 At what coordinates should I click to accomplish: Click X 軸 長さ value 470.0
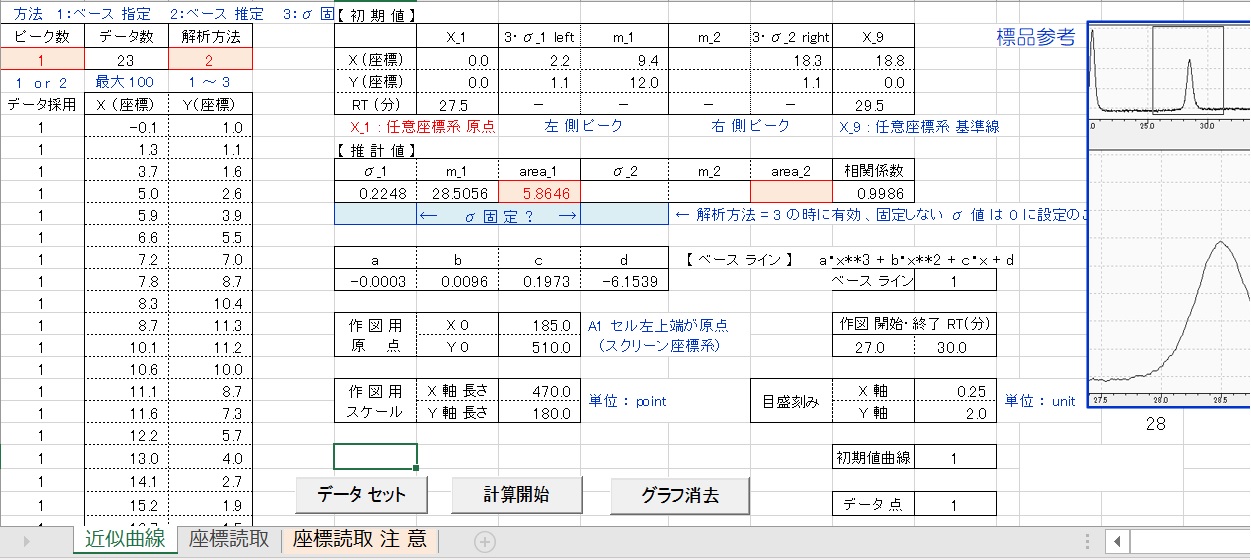[x=540, y=391]
